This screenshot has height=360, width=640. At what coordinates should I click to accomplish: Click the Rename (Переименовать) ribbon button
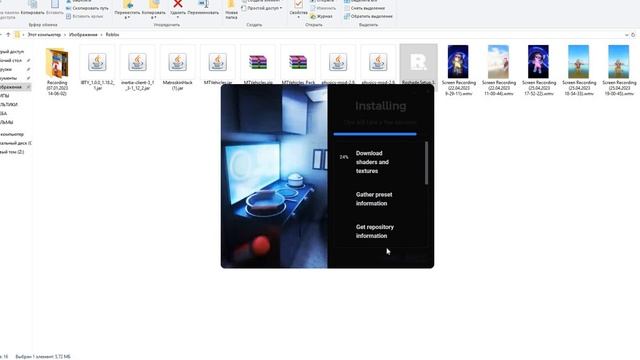pos(203,8)
